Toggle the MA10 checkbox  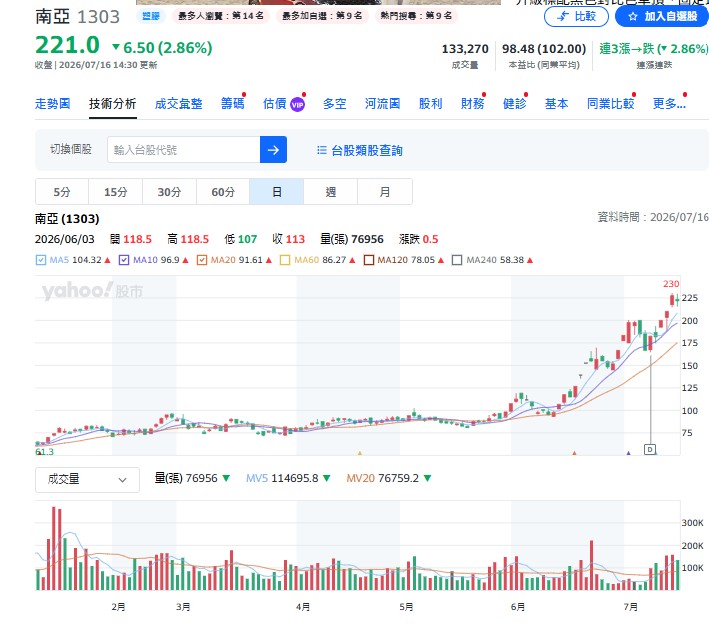pos(124,260)
